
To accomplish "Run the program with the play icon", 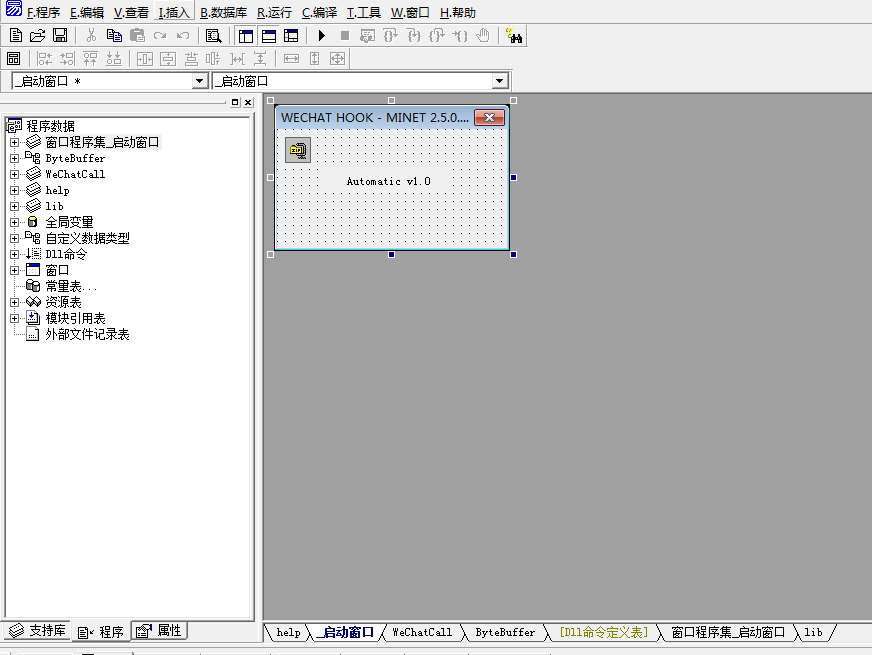I will point(321,36).
